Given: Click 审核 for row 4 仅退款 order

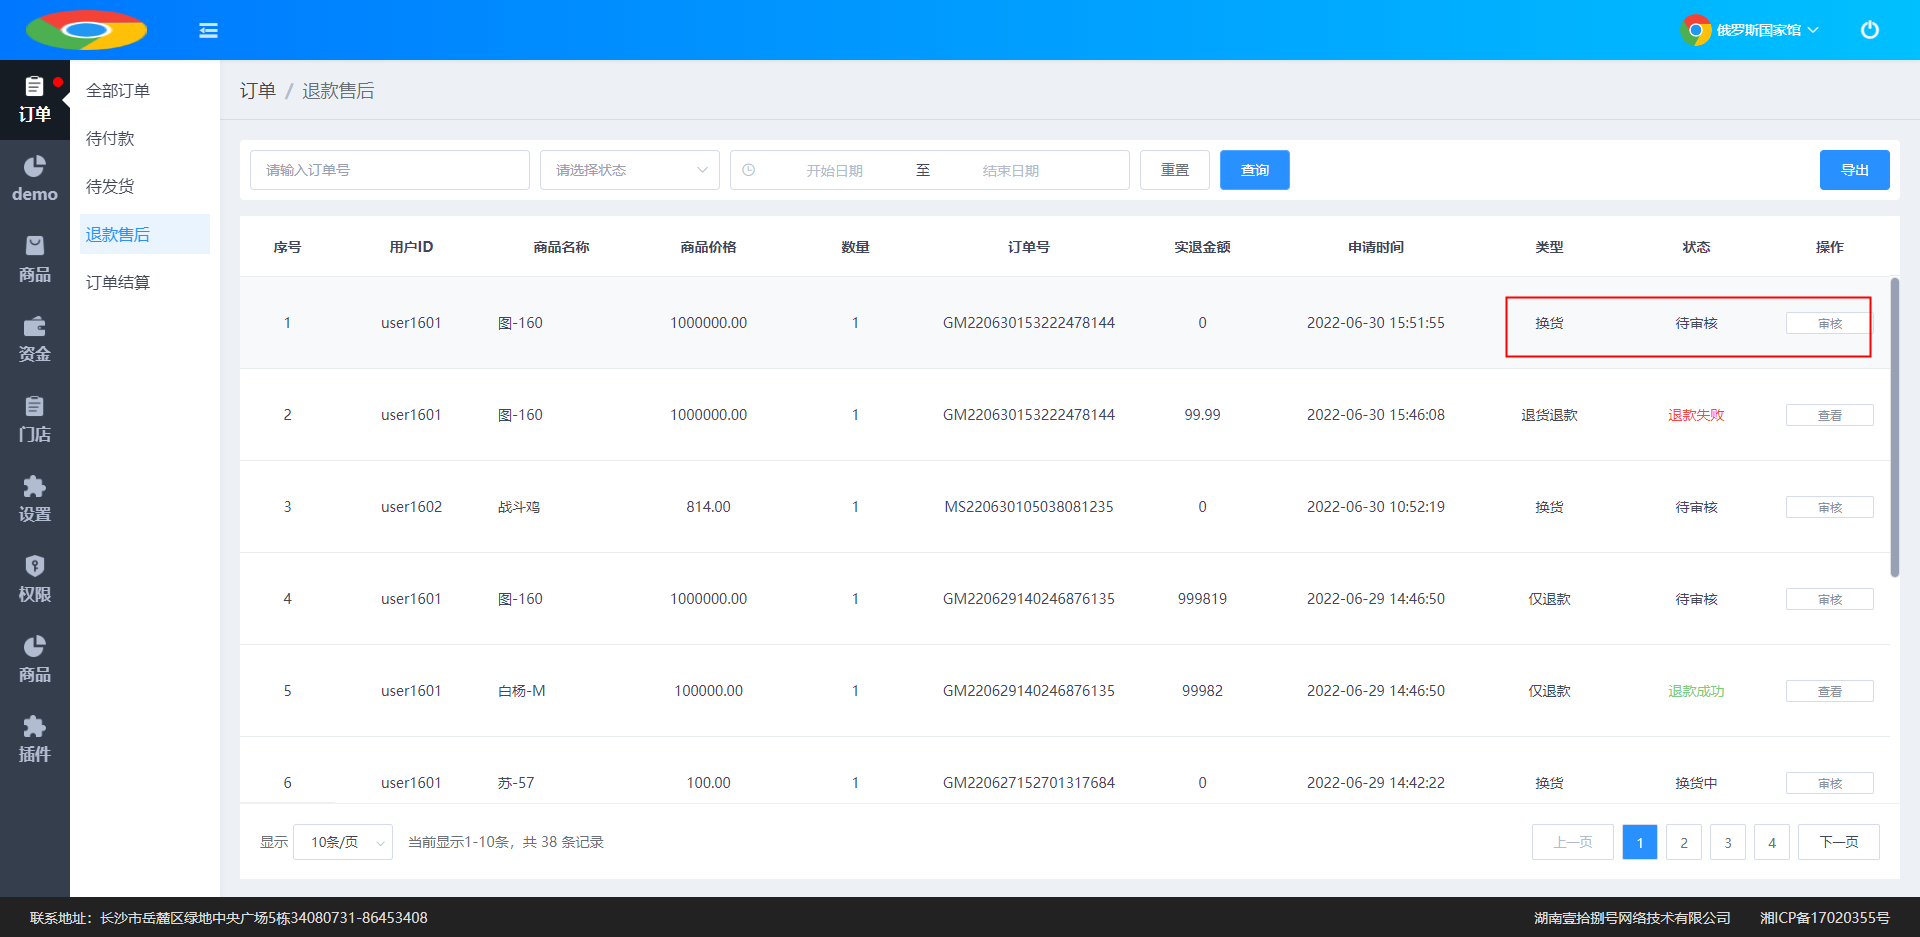Looking at the screenshot, I should click(1830, 599).
